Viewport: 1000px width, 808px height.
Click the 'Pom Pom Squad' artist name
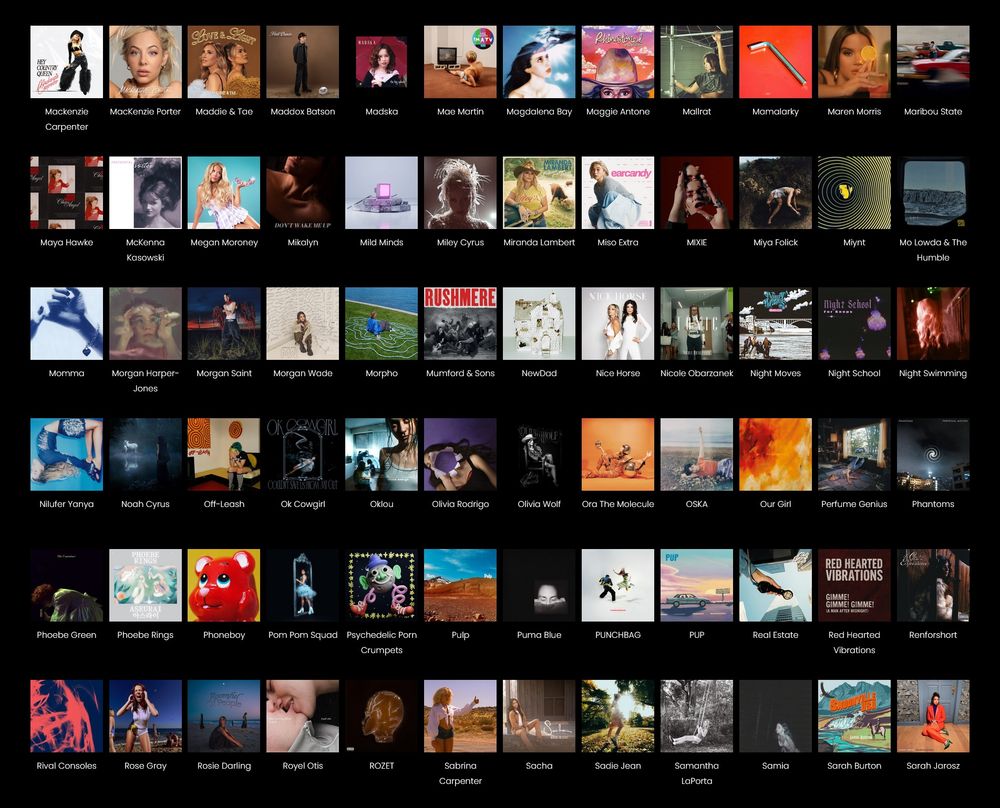[x=303, y=635]
